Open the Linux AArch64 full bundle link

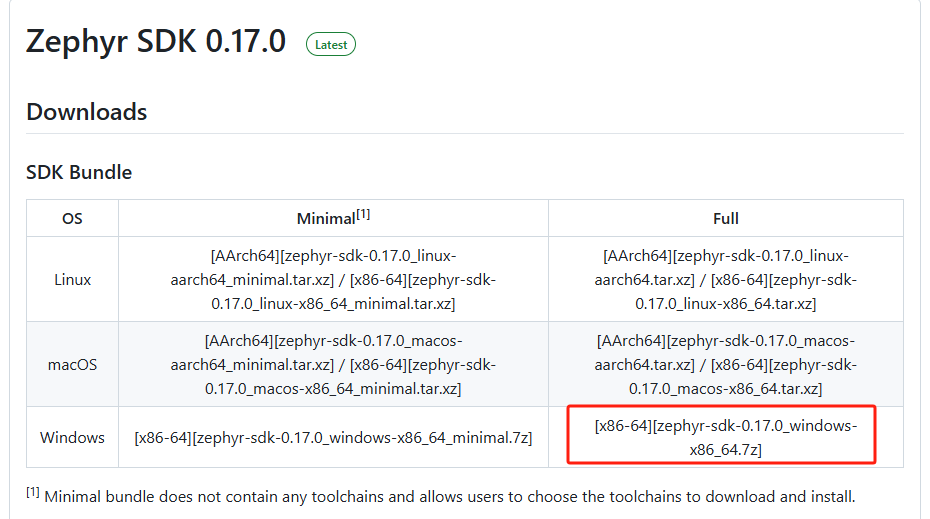point(726,255)
